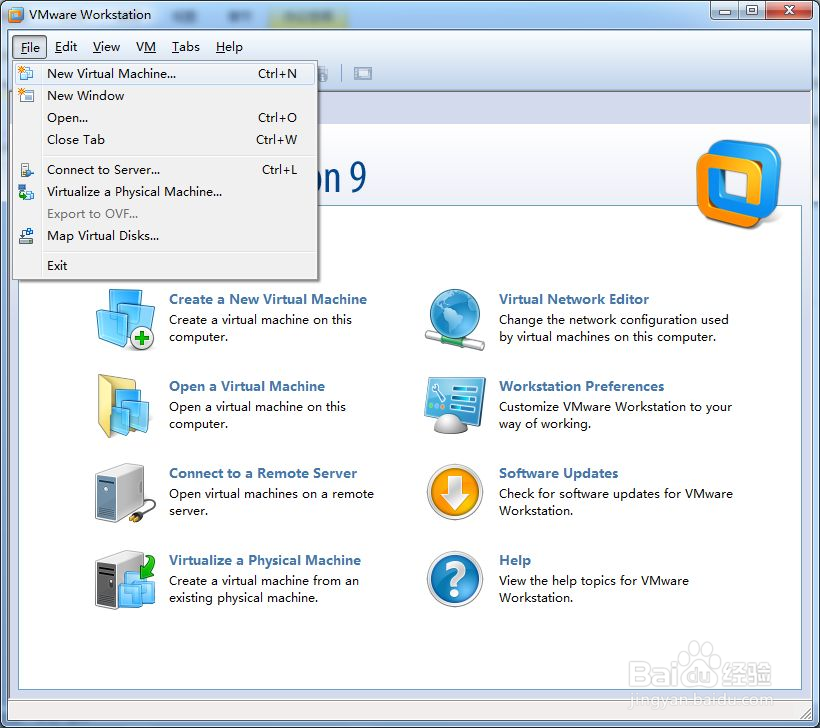Click the New Window menu icon
820x728 pixels.
(26, 95)
